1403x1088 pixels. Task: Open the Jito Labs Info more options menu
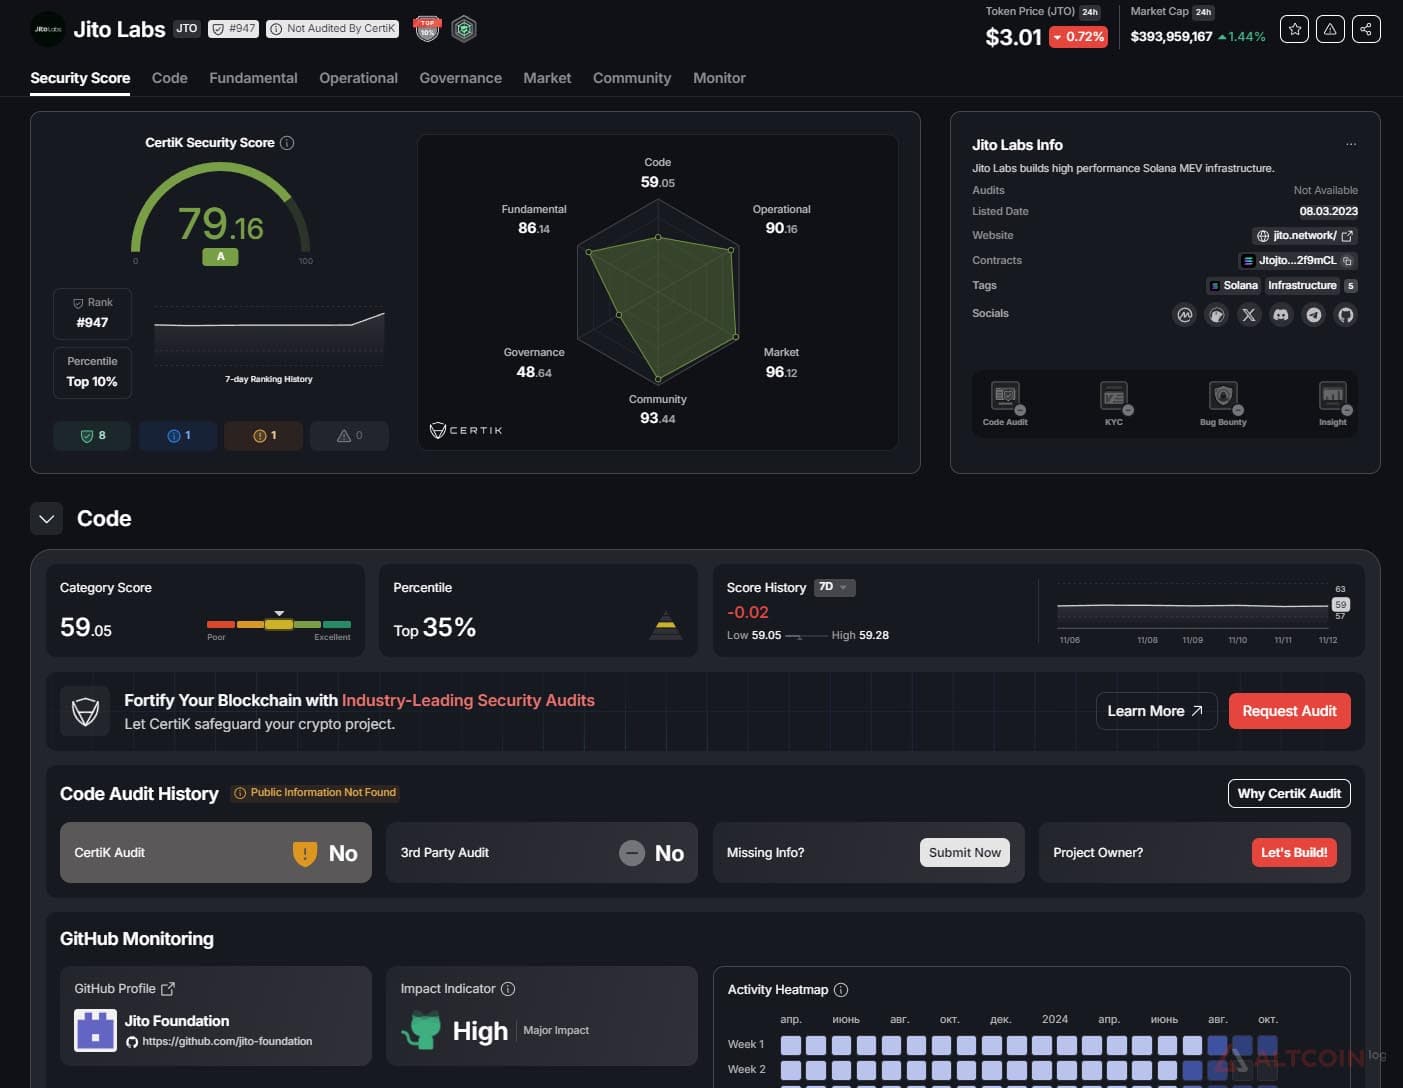pos(1351,145)
